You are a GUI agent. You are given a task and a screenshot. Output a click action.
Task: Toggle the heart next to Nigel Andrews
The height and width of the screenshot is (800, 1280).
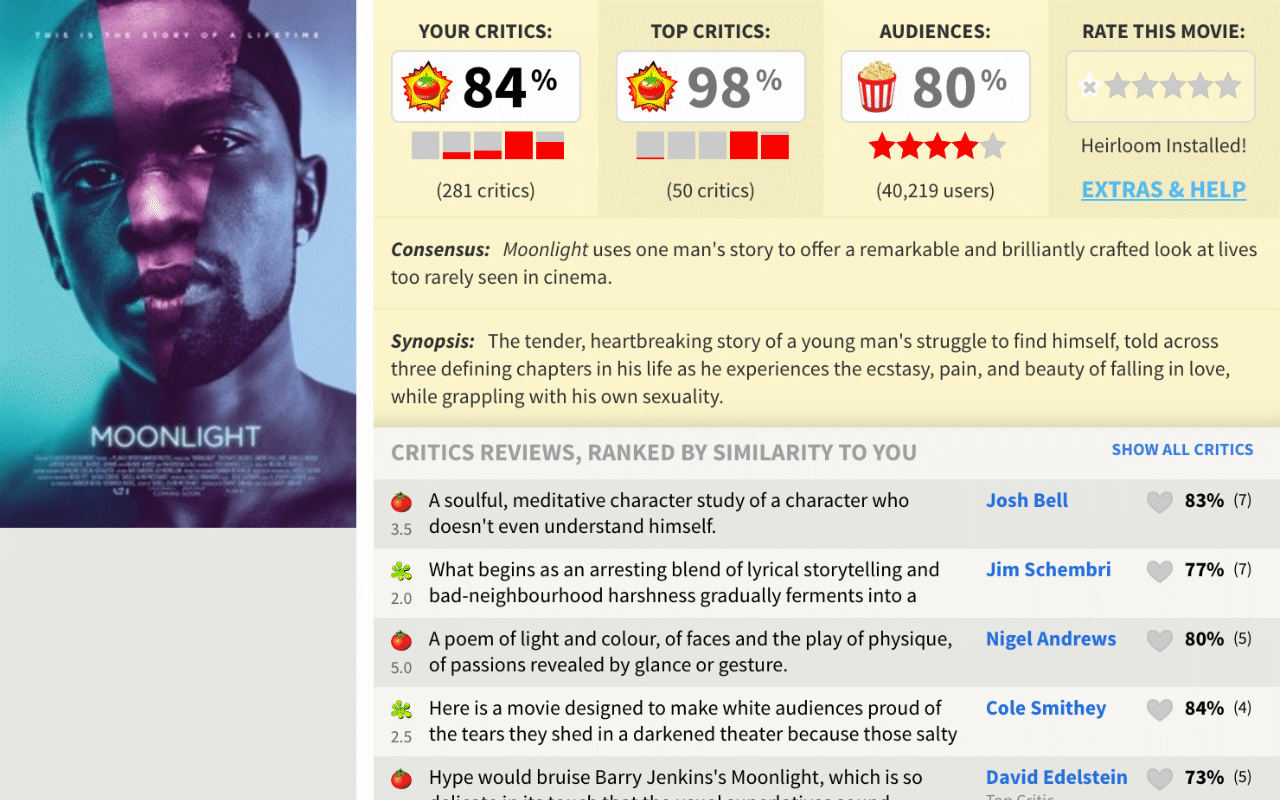(x=1159, y=640)
